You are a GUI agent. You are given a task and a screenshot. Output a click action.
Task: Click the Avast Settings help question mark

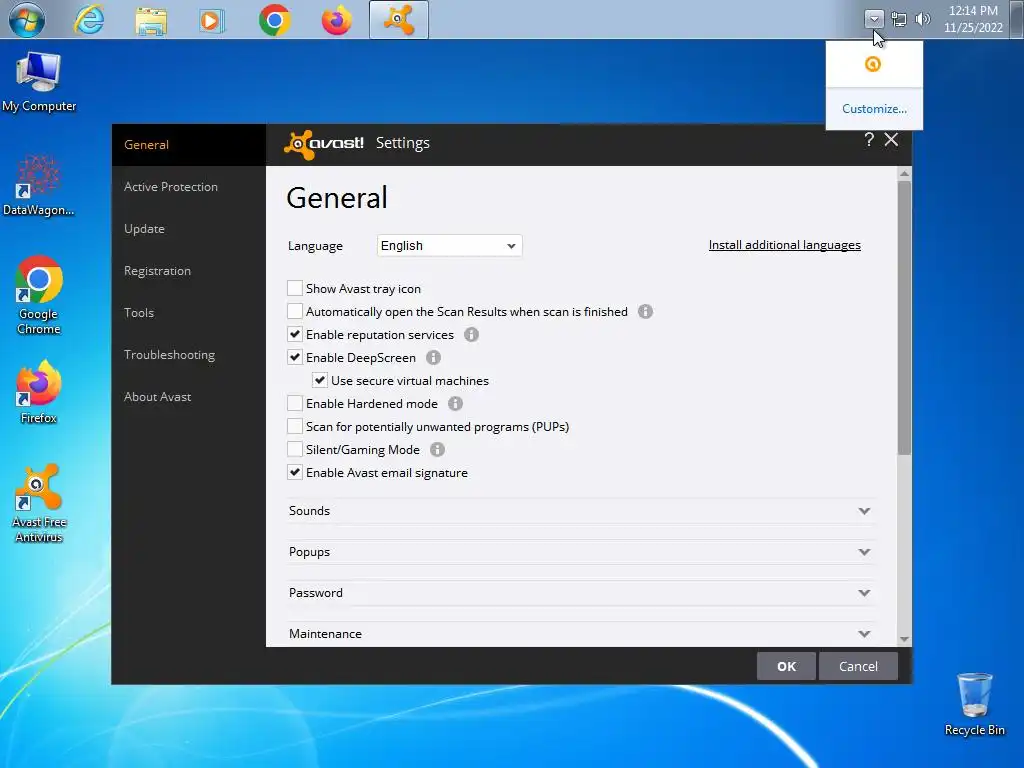(869, 139)
